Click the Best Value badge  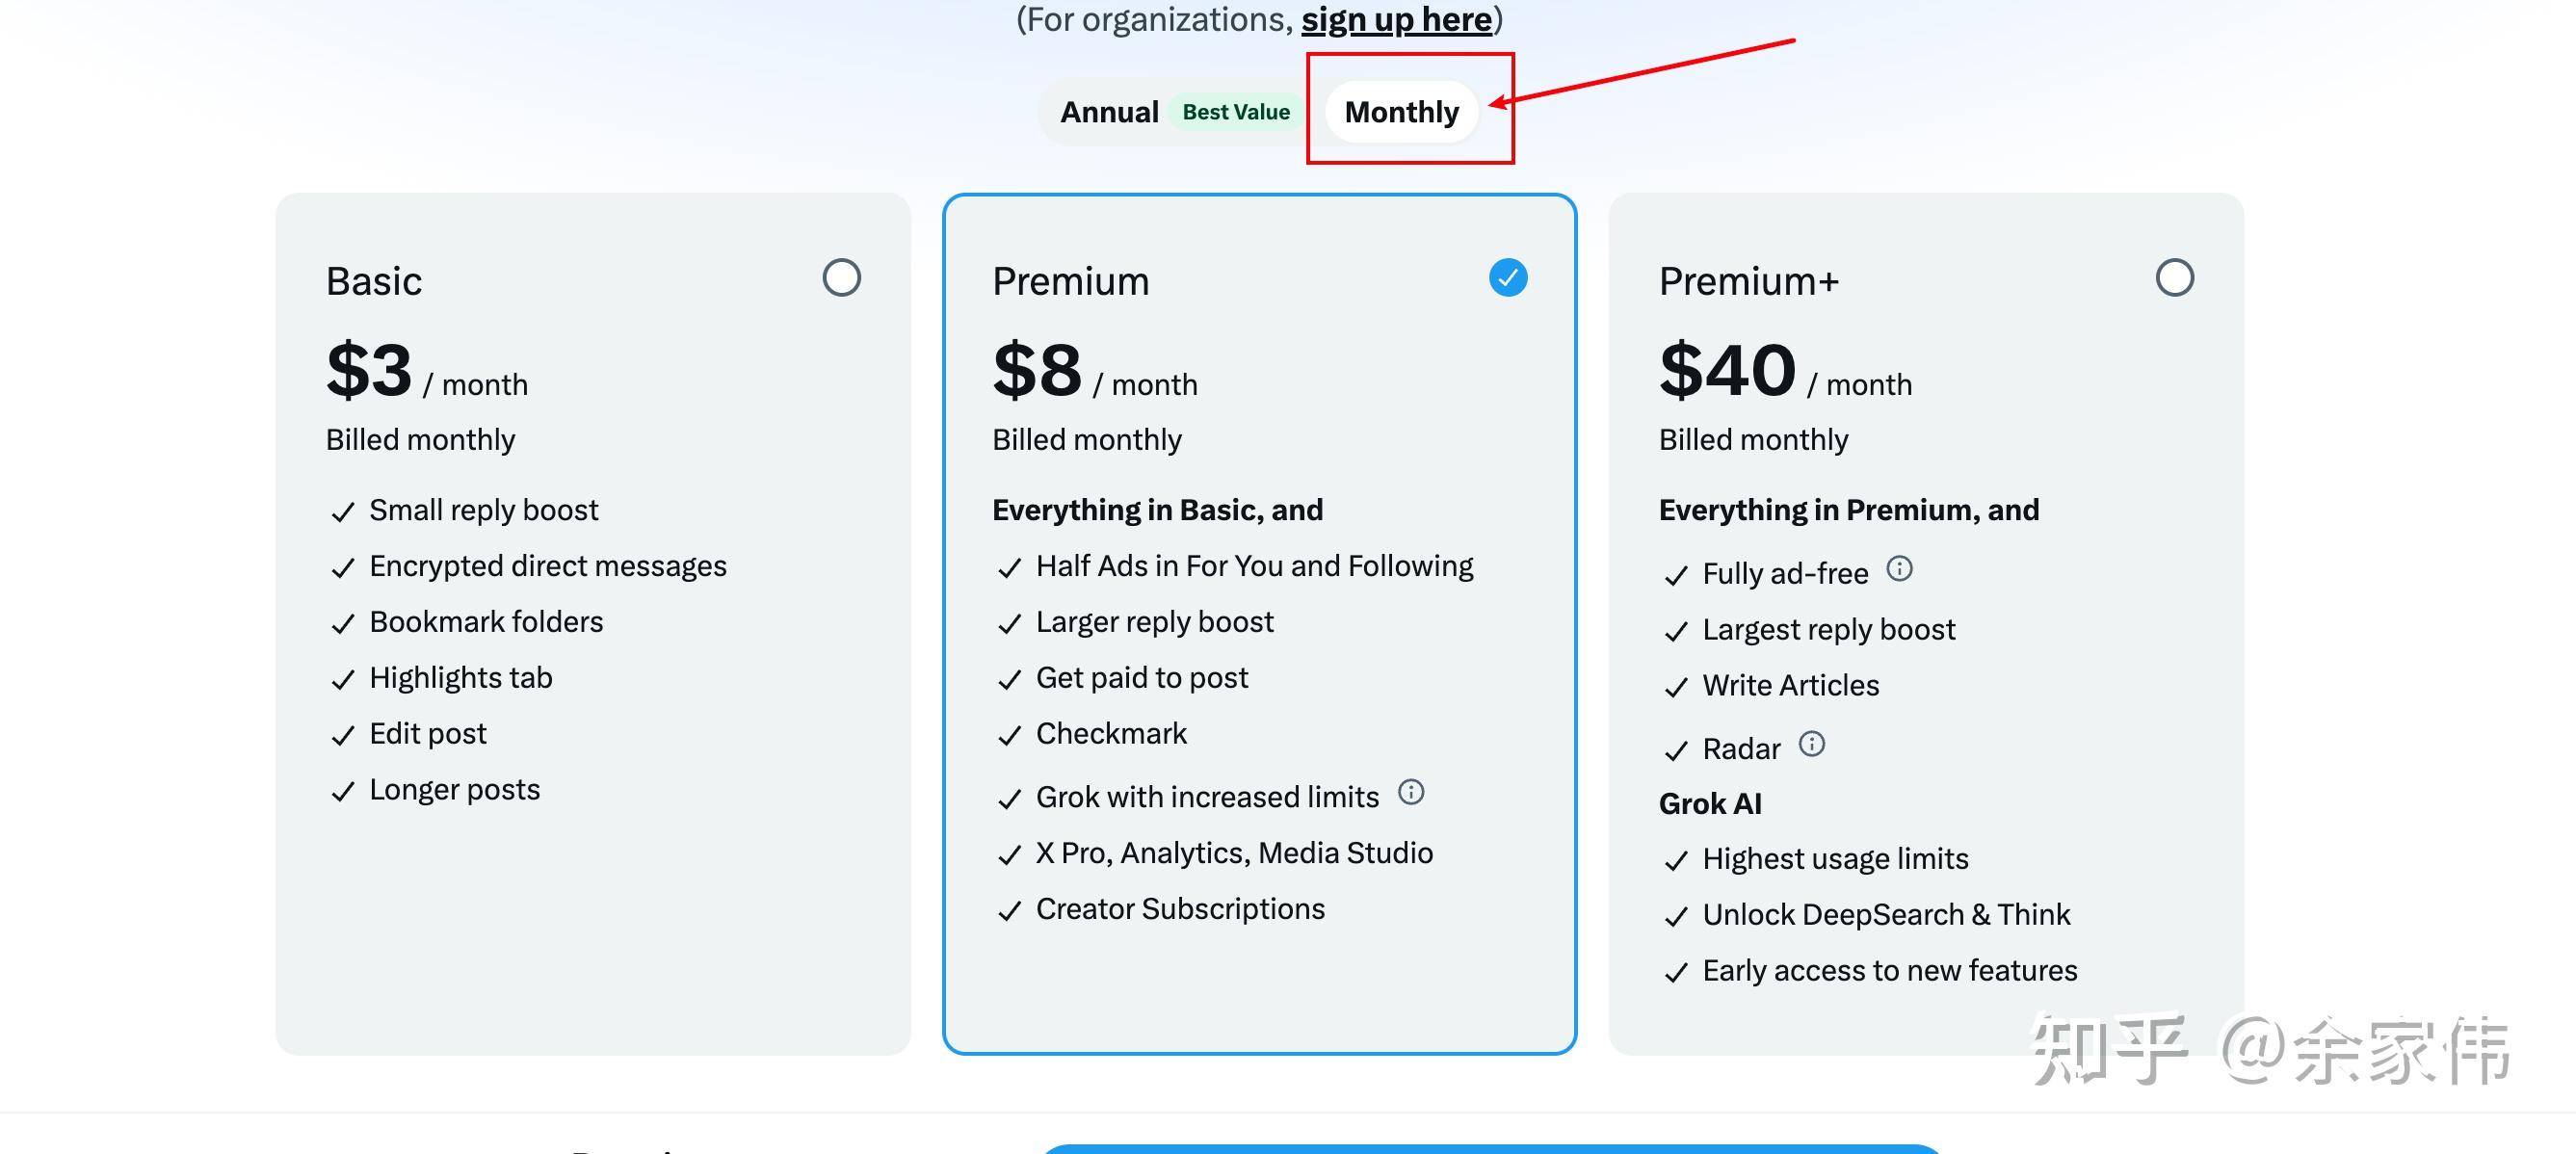(x=1236, y=112)
